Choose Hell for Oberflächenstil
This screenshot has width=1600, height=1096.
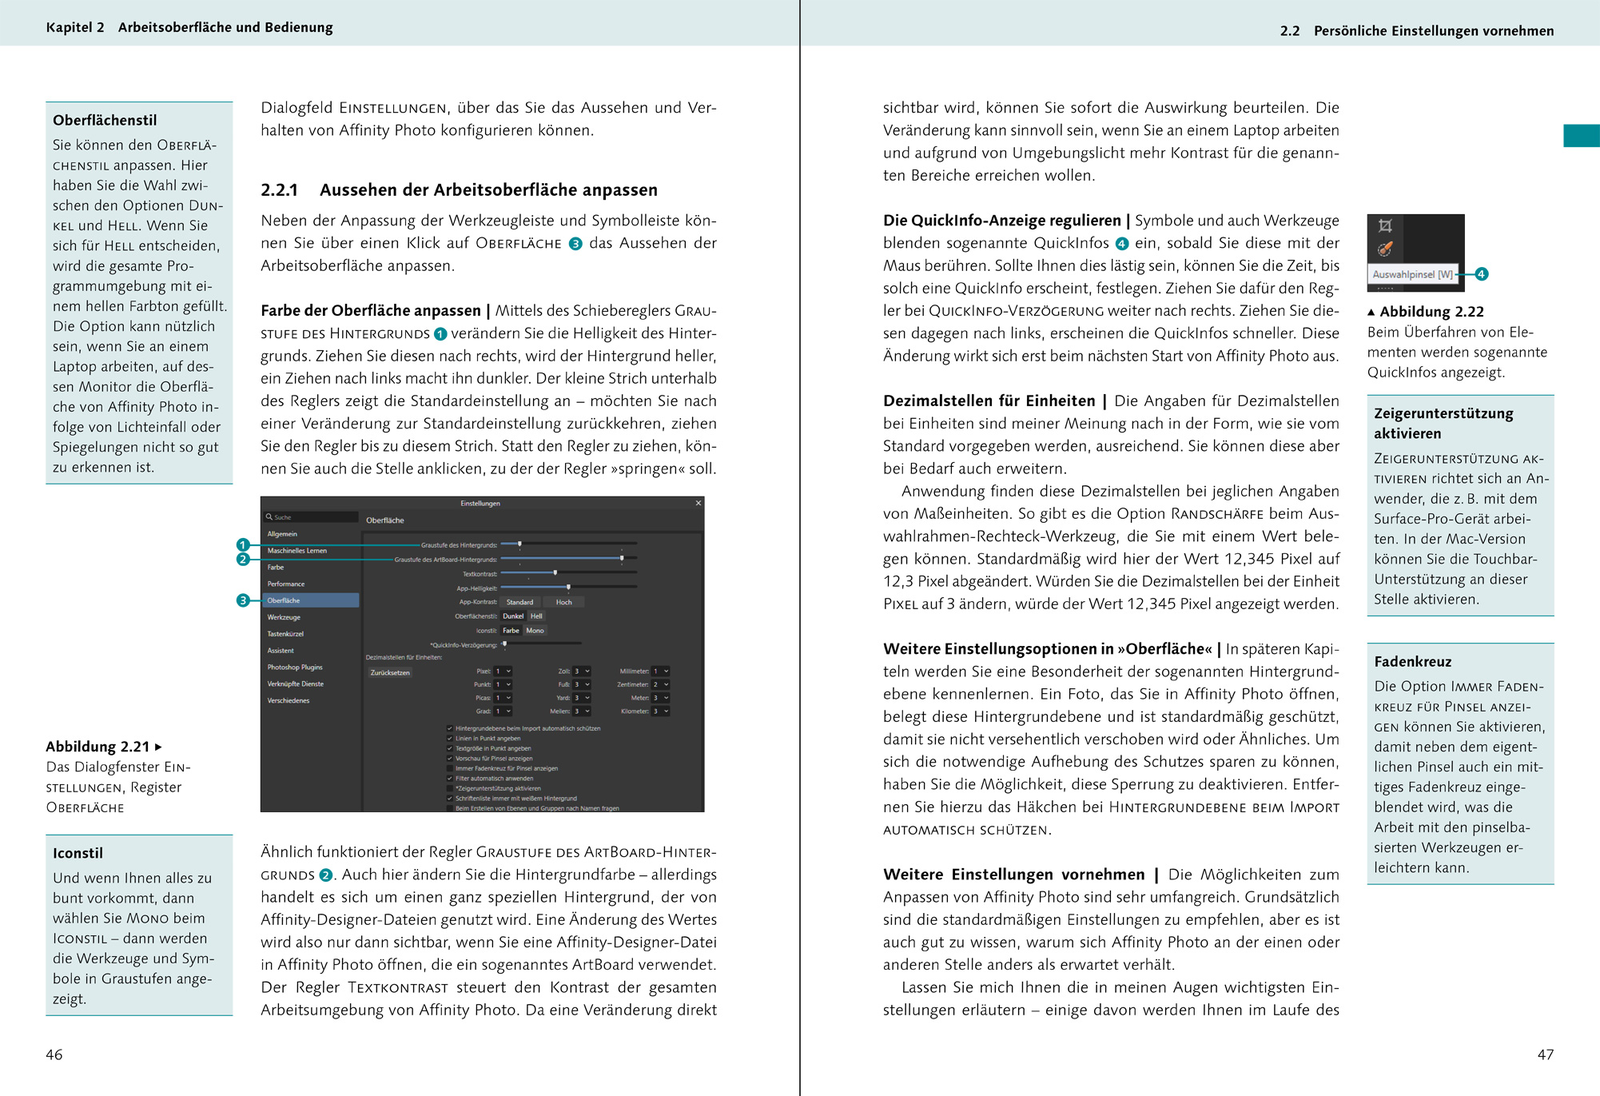tap(537, 616)
